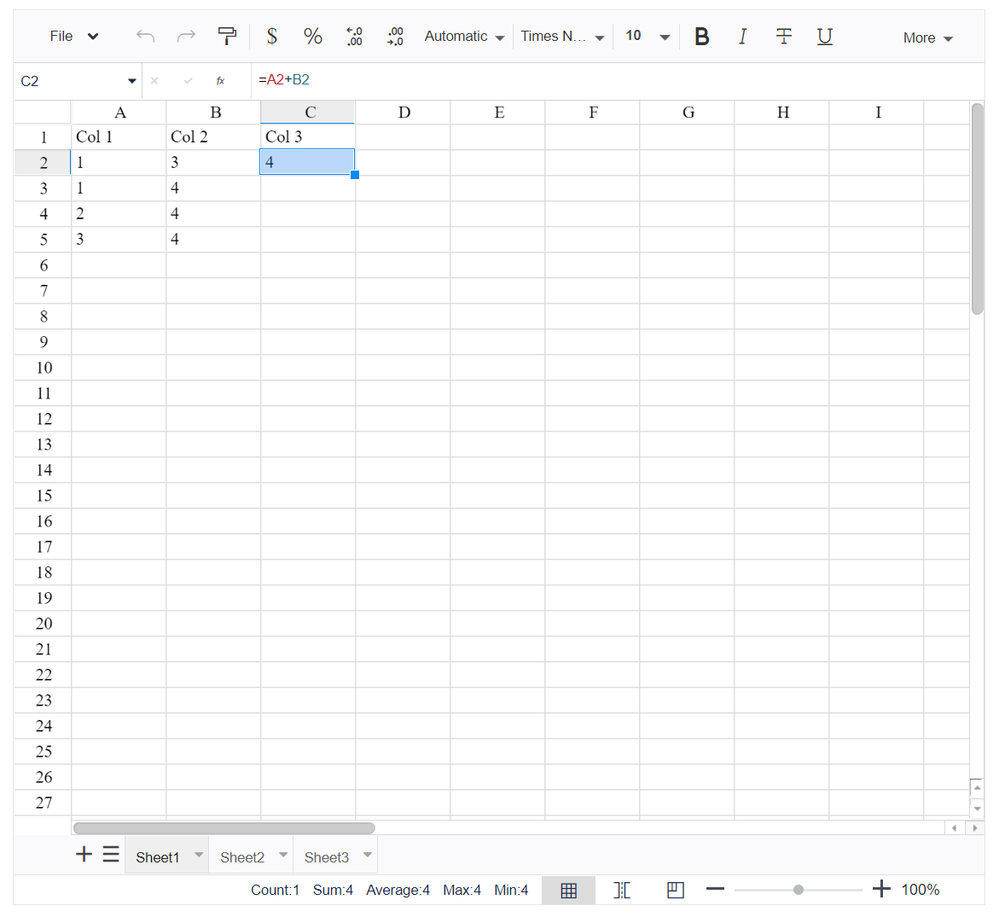The height and width of the screenshot is (917, 999).
Task: Click cell containing Col 3
Action: 308,137
